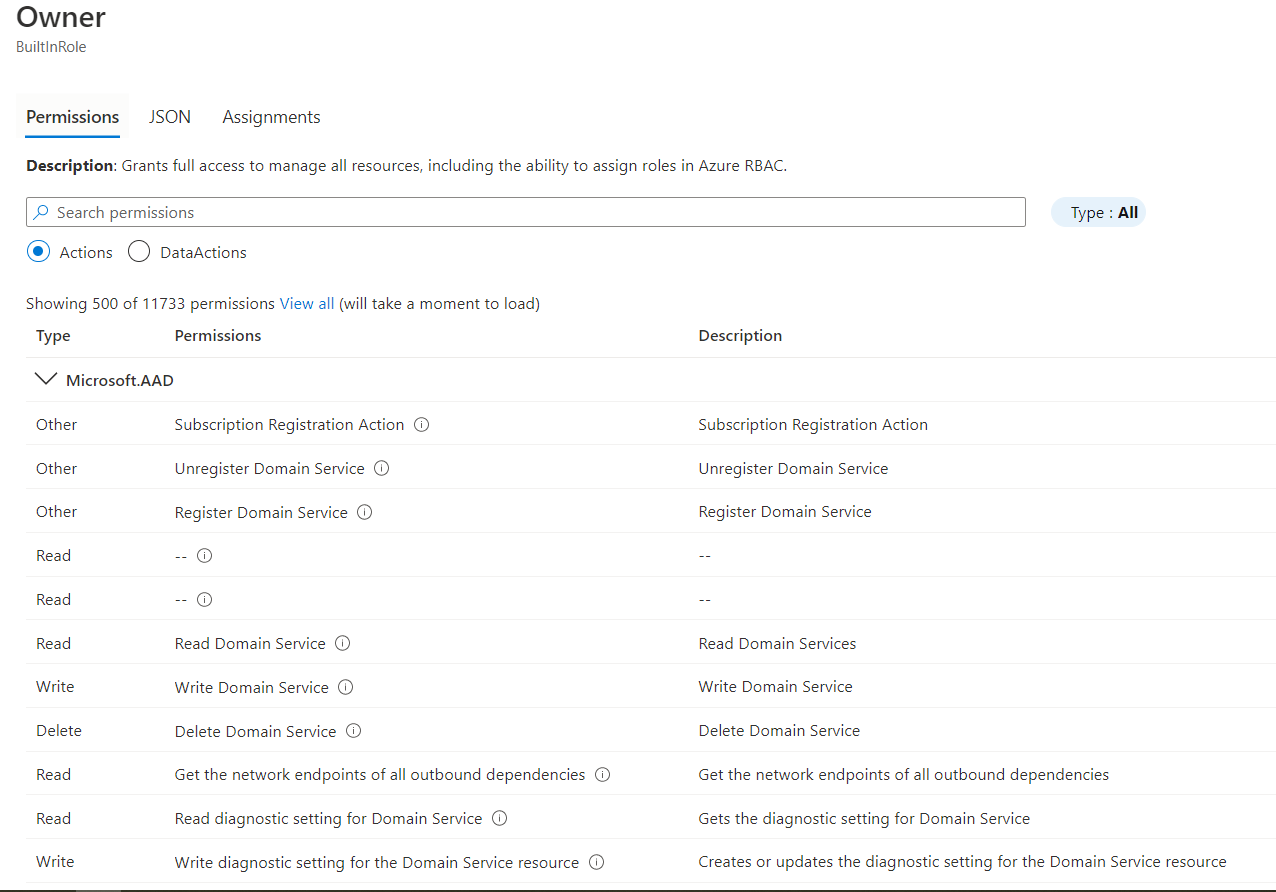The image size is (1276, 892).
Task: Go to the Assignments tab
Action: (x=271, y=117)
